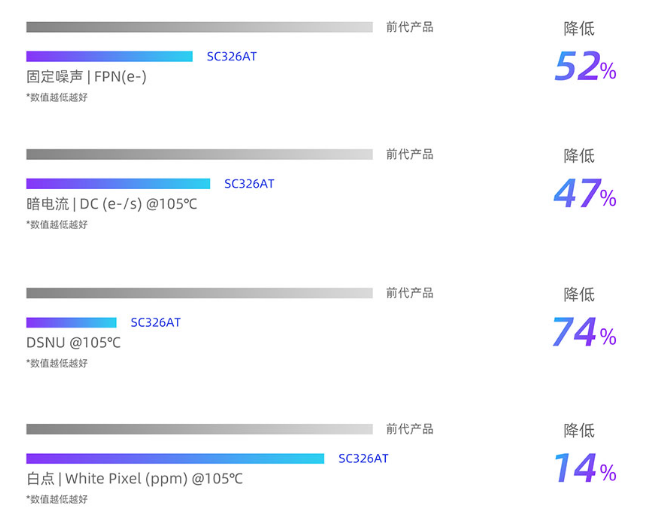This screenshot has height=526, width=647.
Task: Click the SC326AT bar above the FPN label
Action: pyautogui.click(x=109, y=57)
